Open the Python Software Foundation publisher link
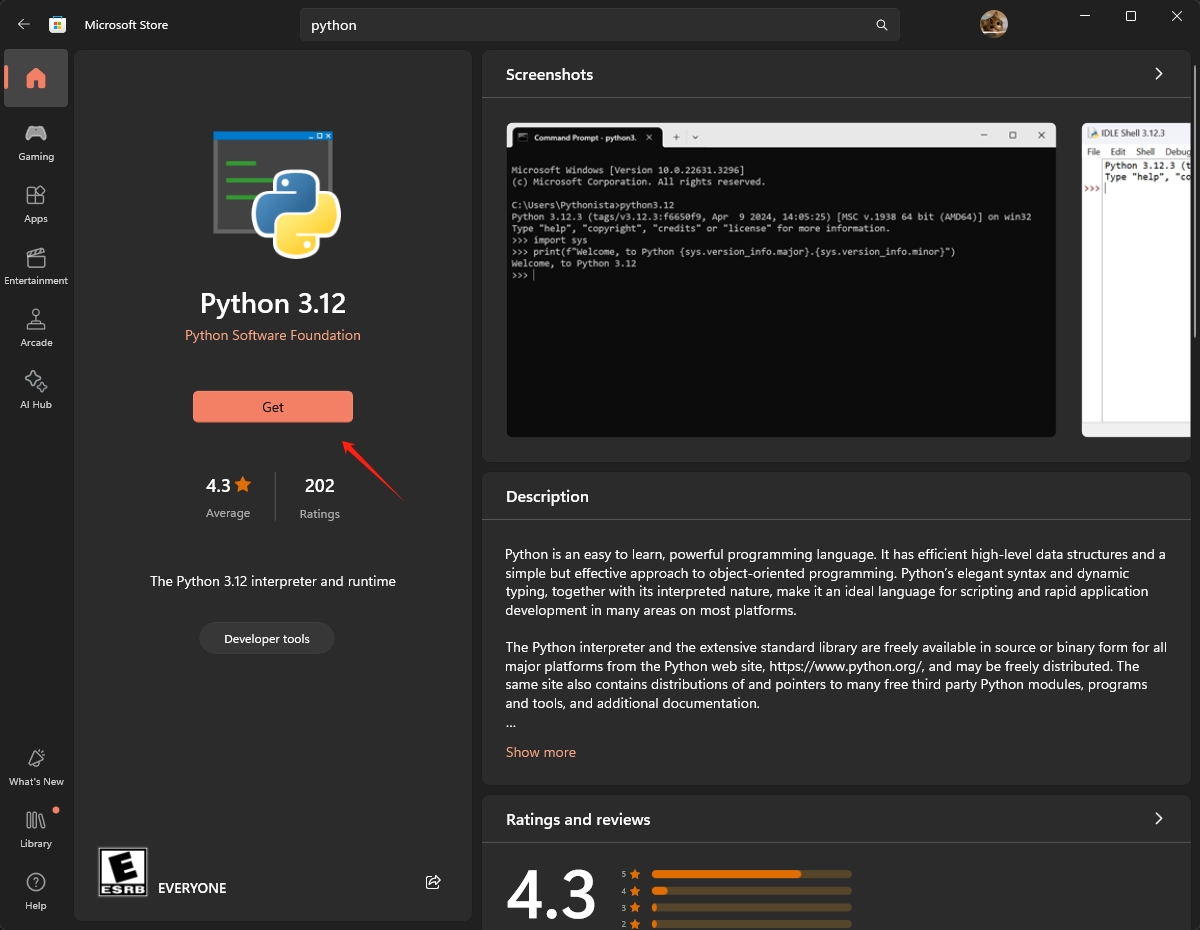 pyautogui.click(x=273, y=336)
